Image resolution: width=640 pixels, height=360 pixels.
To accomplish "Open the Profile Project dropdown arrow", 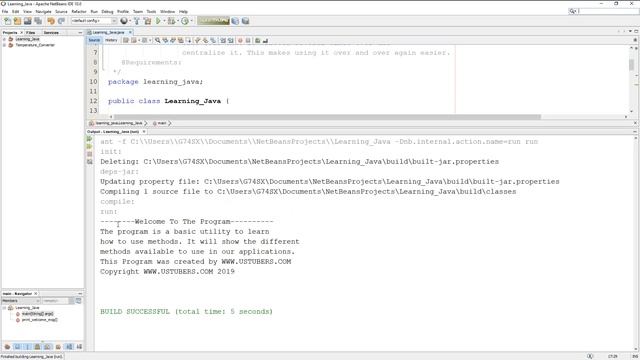I will 191,21.
